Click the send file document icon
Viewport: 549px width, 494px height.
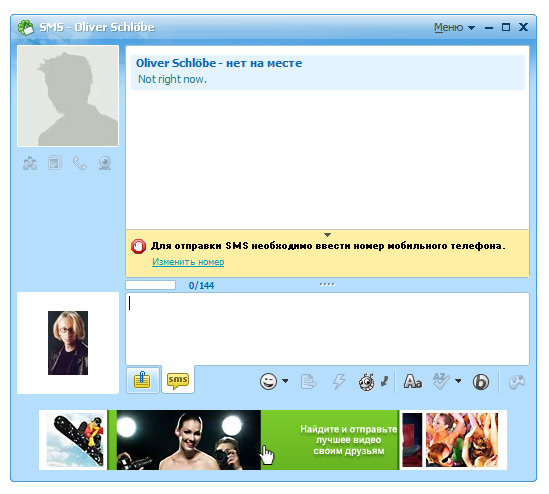pos(308,382)
